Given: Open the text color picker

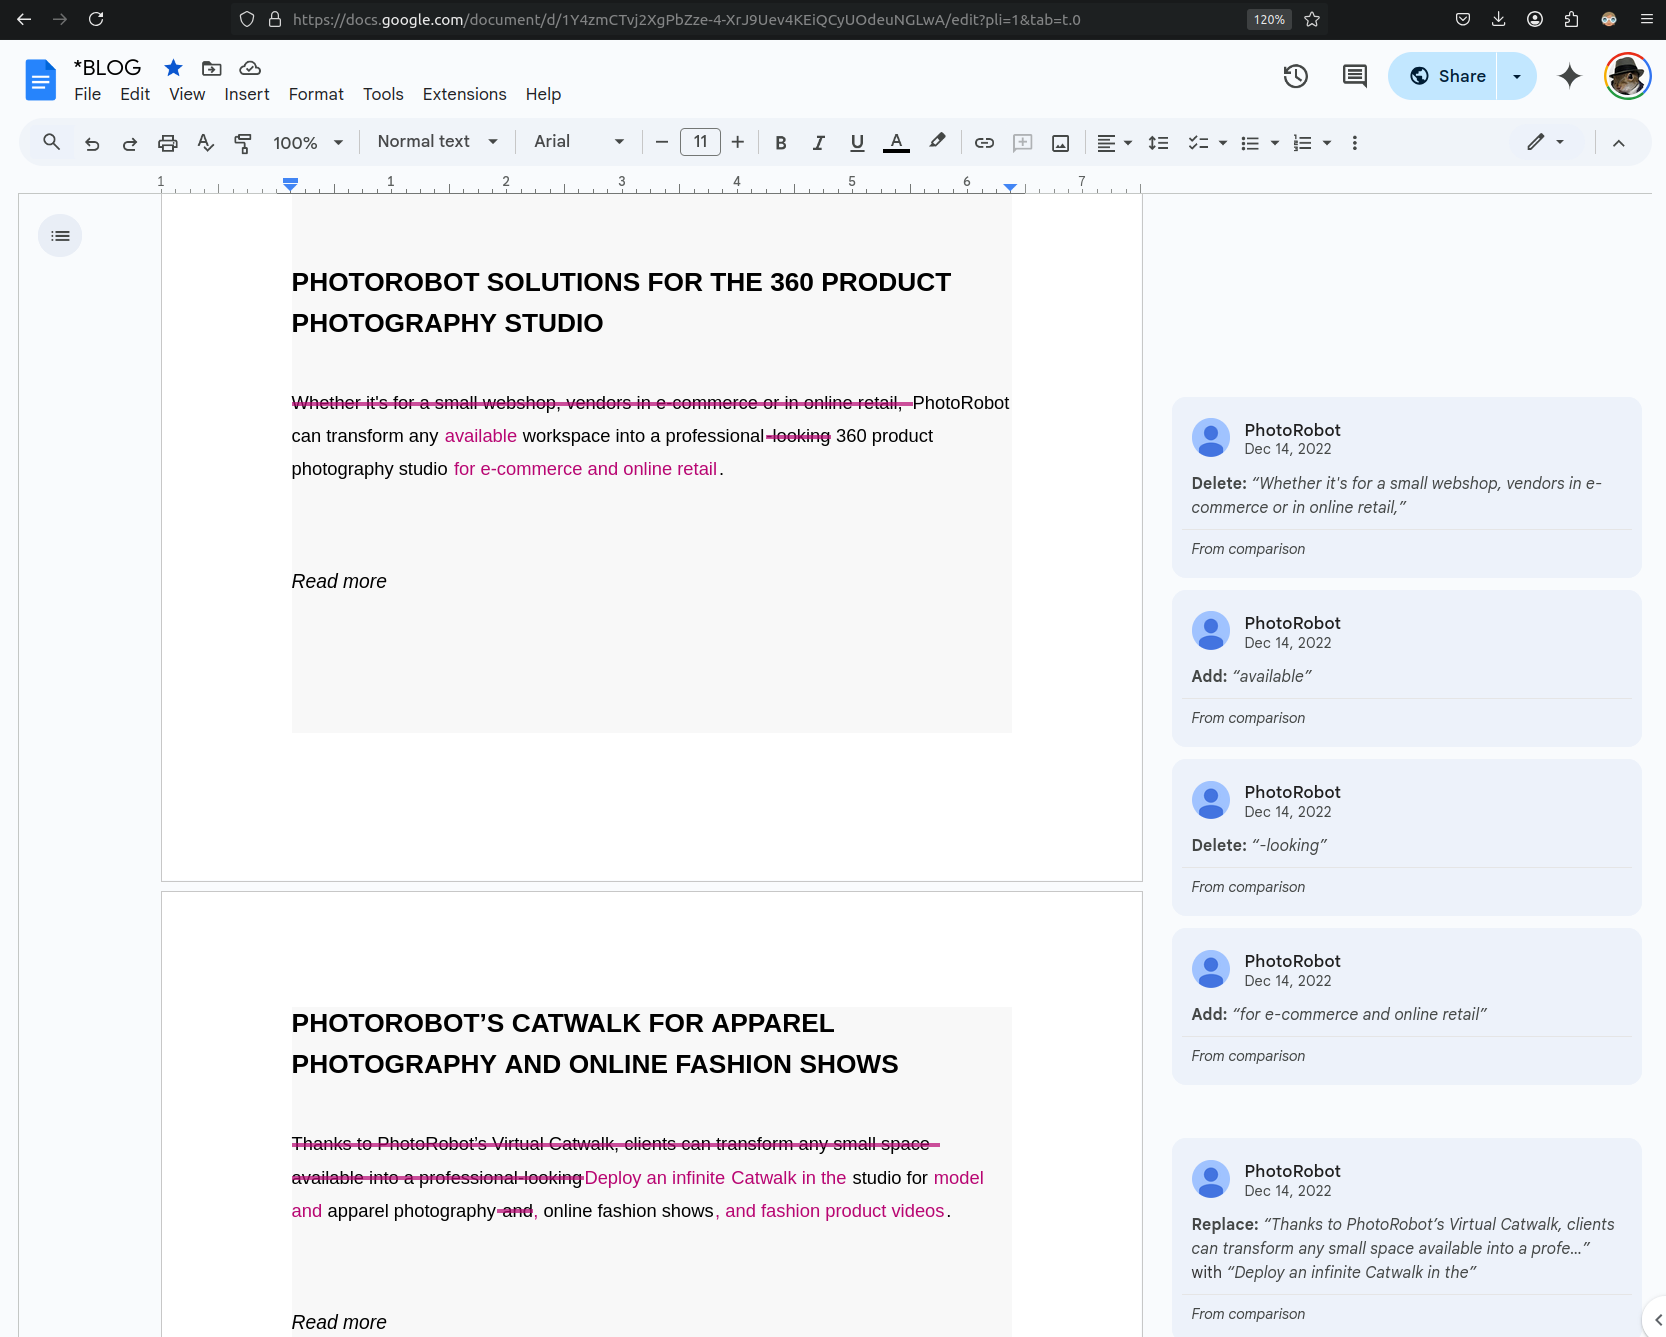Looking at the screenshot, I should (x=897, y=143).
